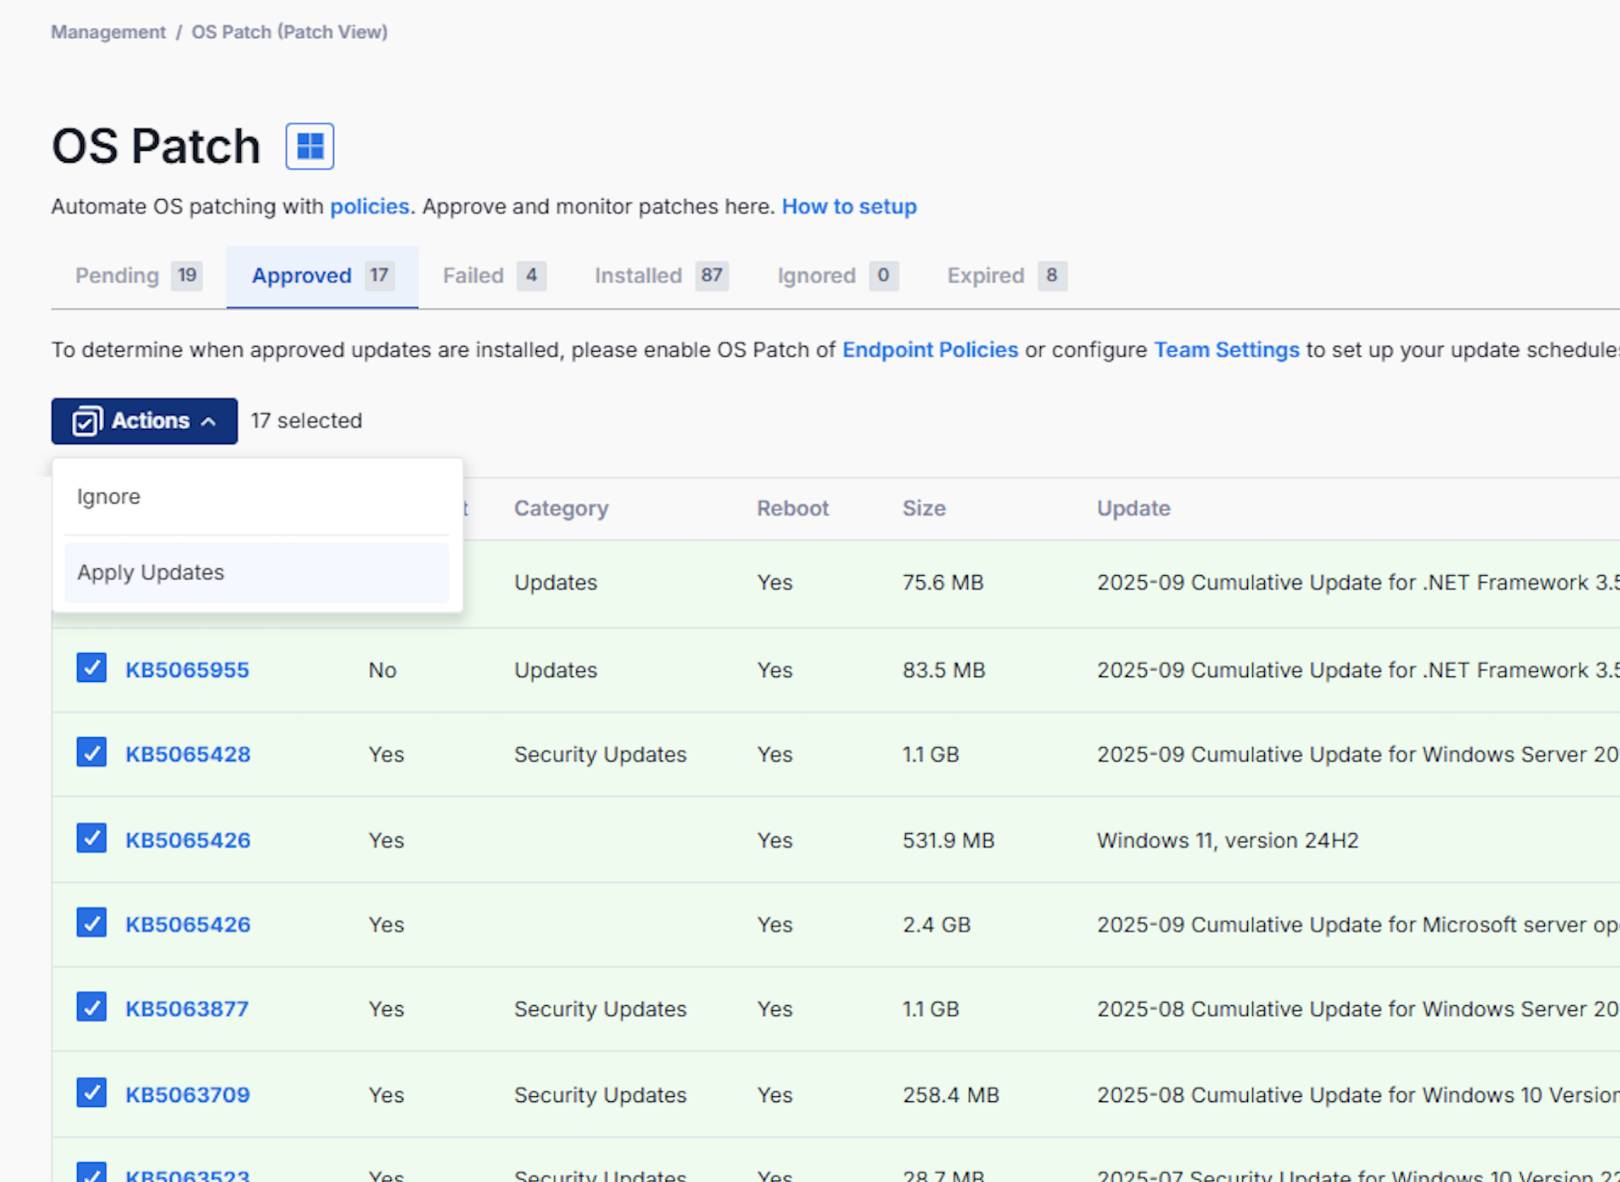Deselect the KB5063709 update checkbox
Image resolution: width=1620 pixels, height=1182 pixels.
coord(91,1092)
